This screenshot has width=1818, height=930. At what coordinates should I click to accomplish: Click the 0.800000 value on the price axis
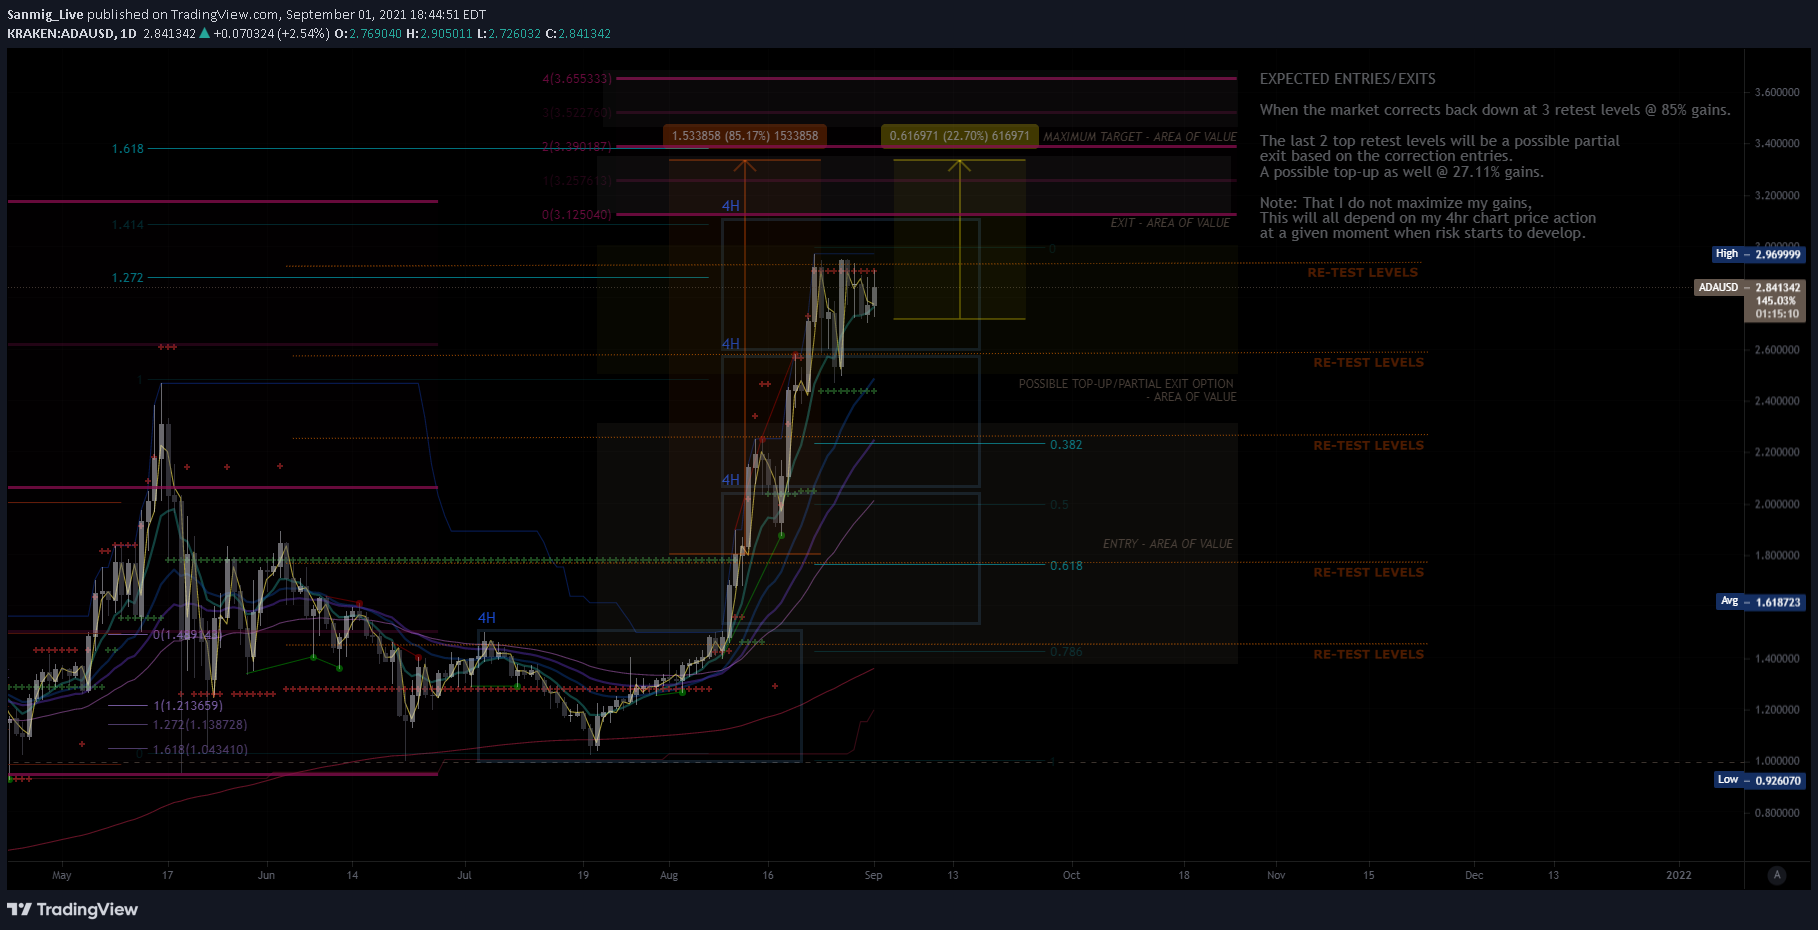point(1777,813)
